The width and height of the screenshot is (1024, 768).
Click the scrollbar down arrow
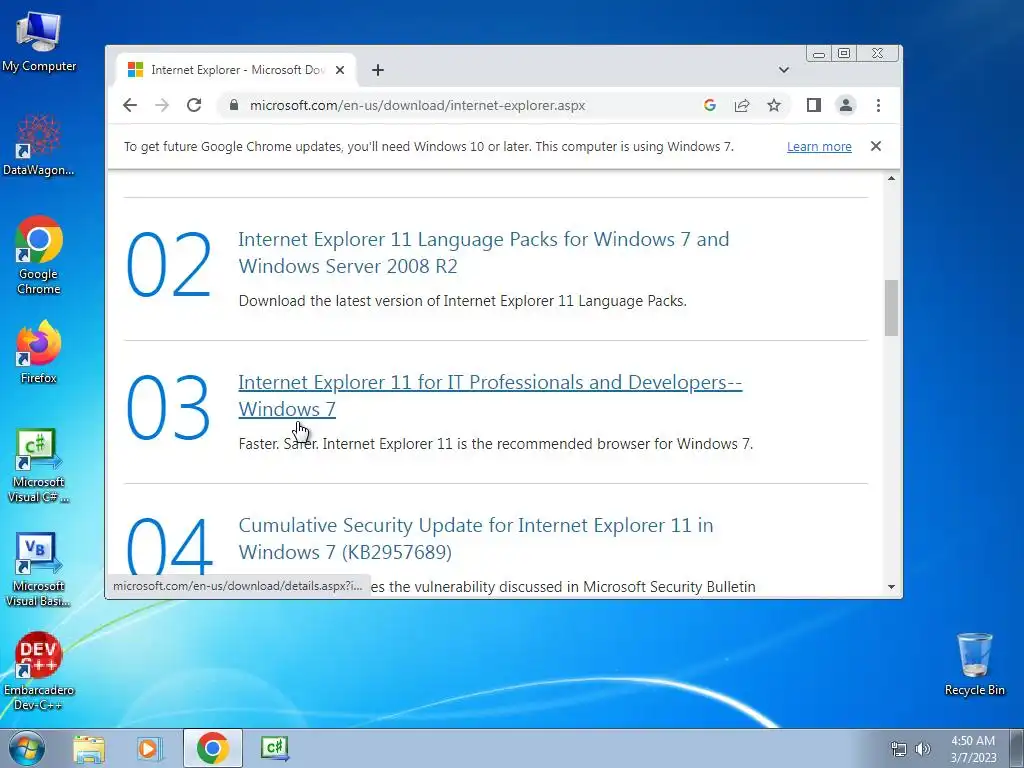point(891,587)
